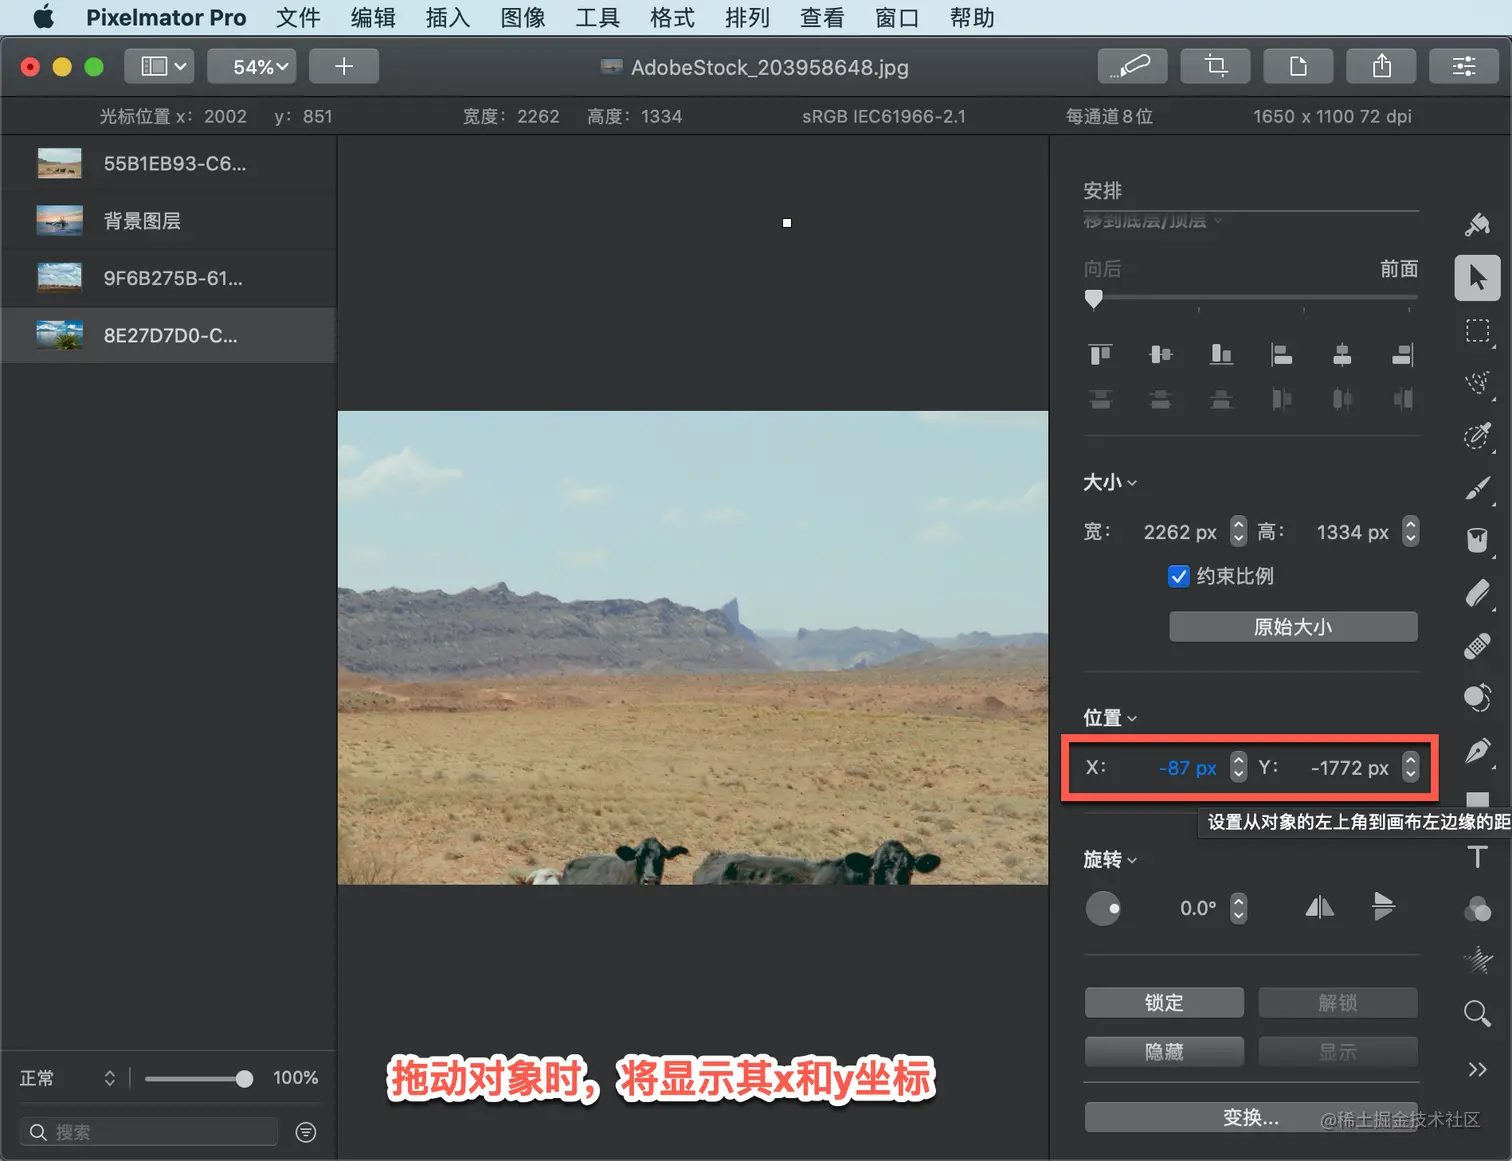Click the height value stepper
The image size is (1512, 1161).
[x=1410, y=531]
